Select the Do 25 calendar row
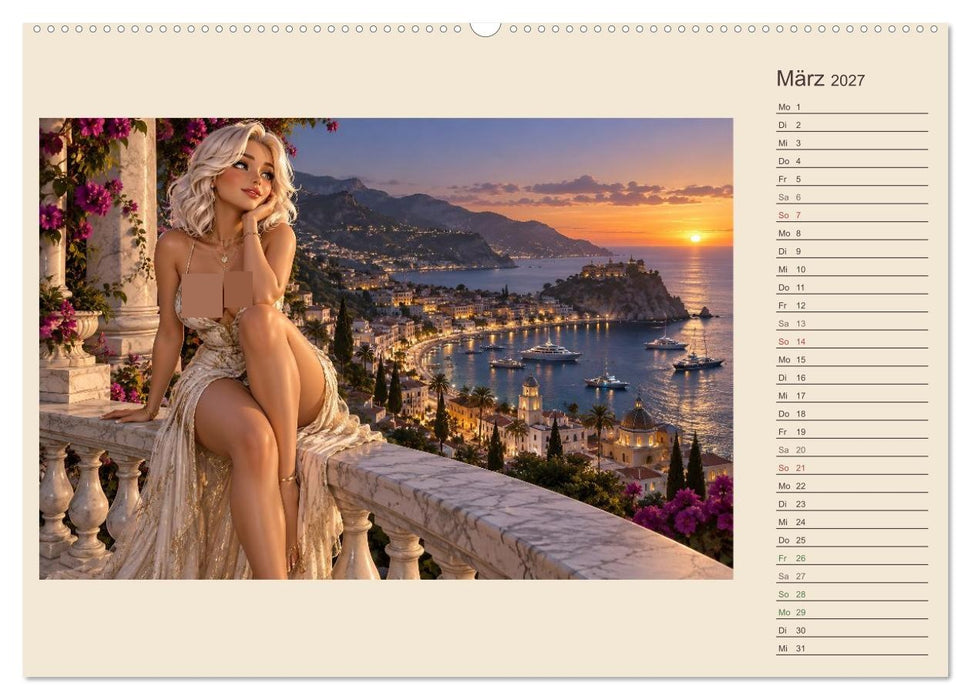Image resolution: width=971 pixels, height=700 pixels. [x=852, y=540]
